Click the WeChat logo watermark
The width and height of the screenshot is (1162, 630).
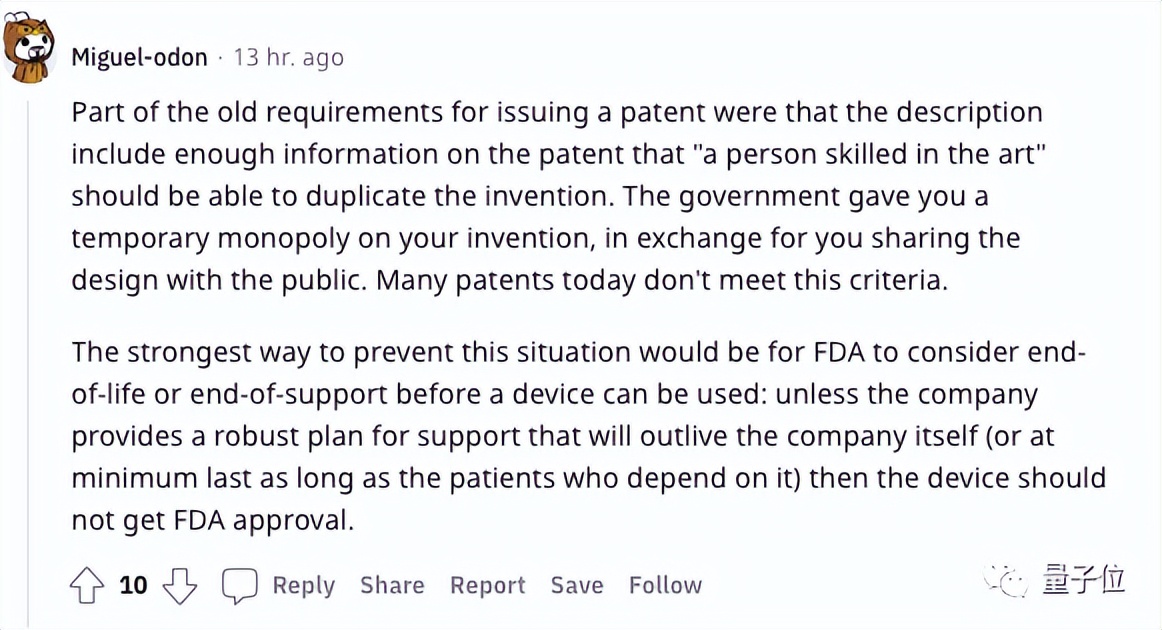coord(1007,580)
